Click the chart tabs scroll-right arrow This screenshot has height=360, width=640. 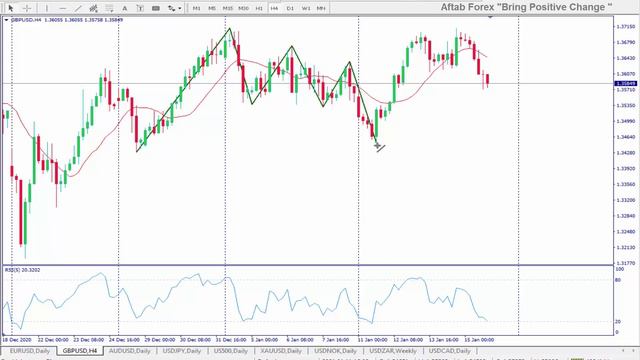coord(633,351)
